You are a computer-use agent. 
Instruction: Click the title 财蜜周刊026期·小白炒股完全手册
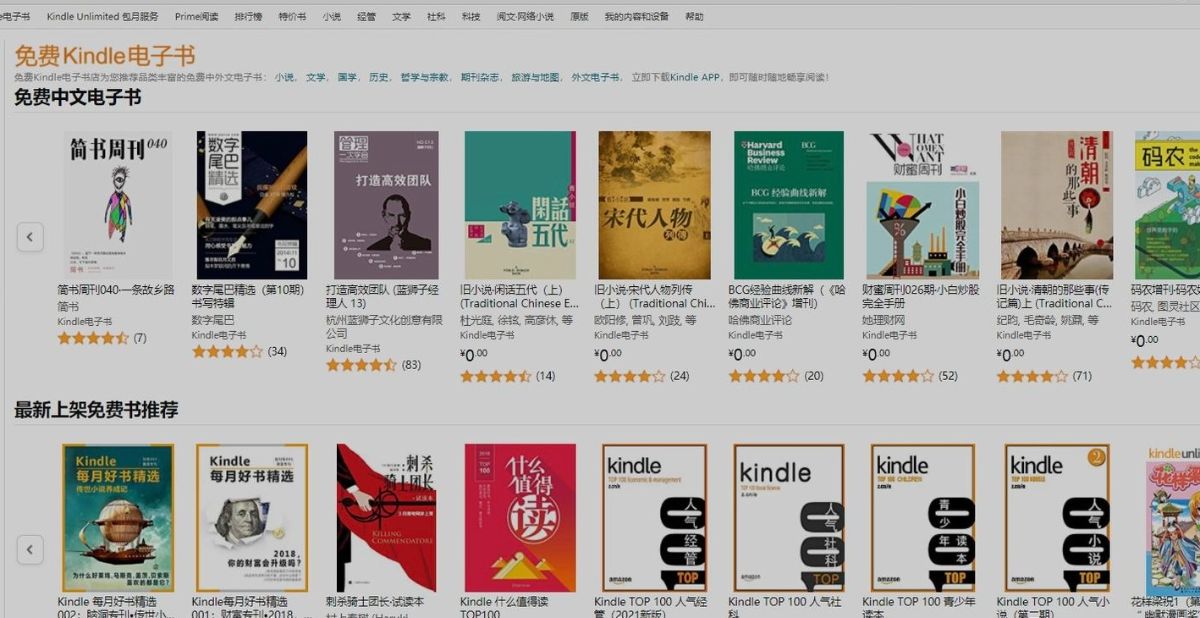tap(920, 295)
